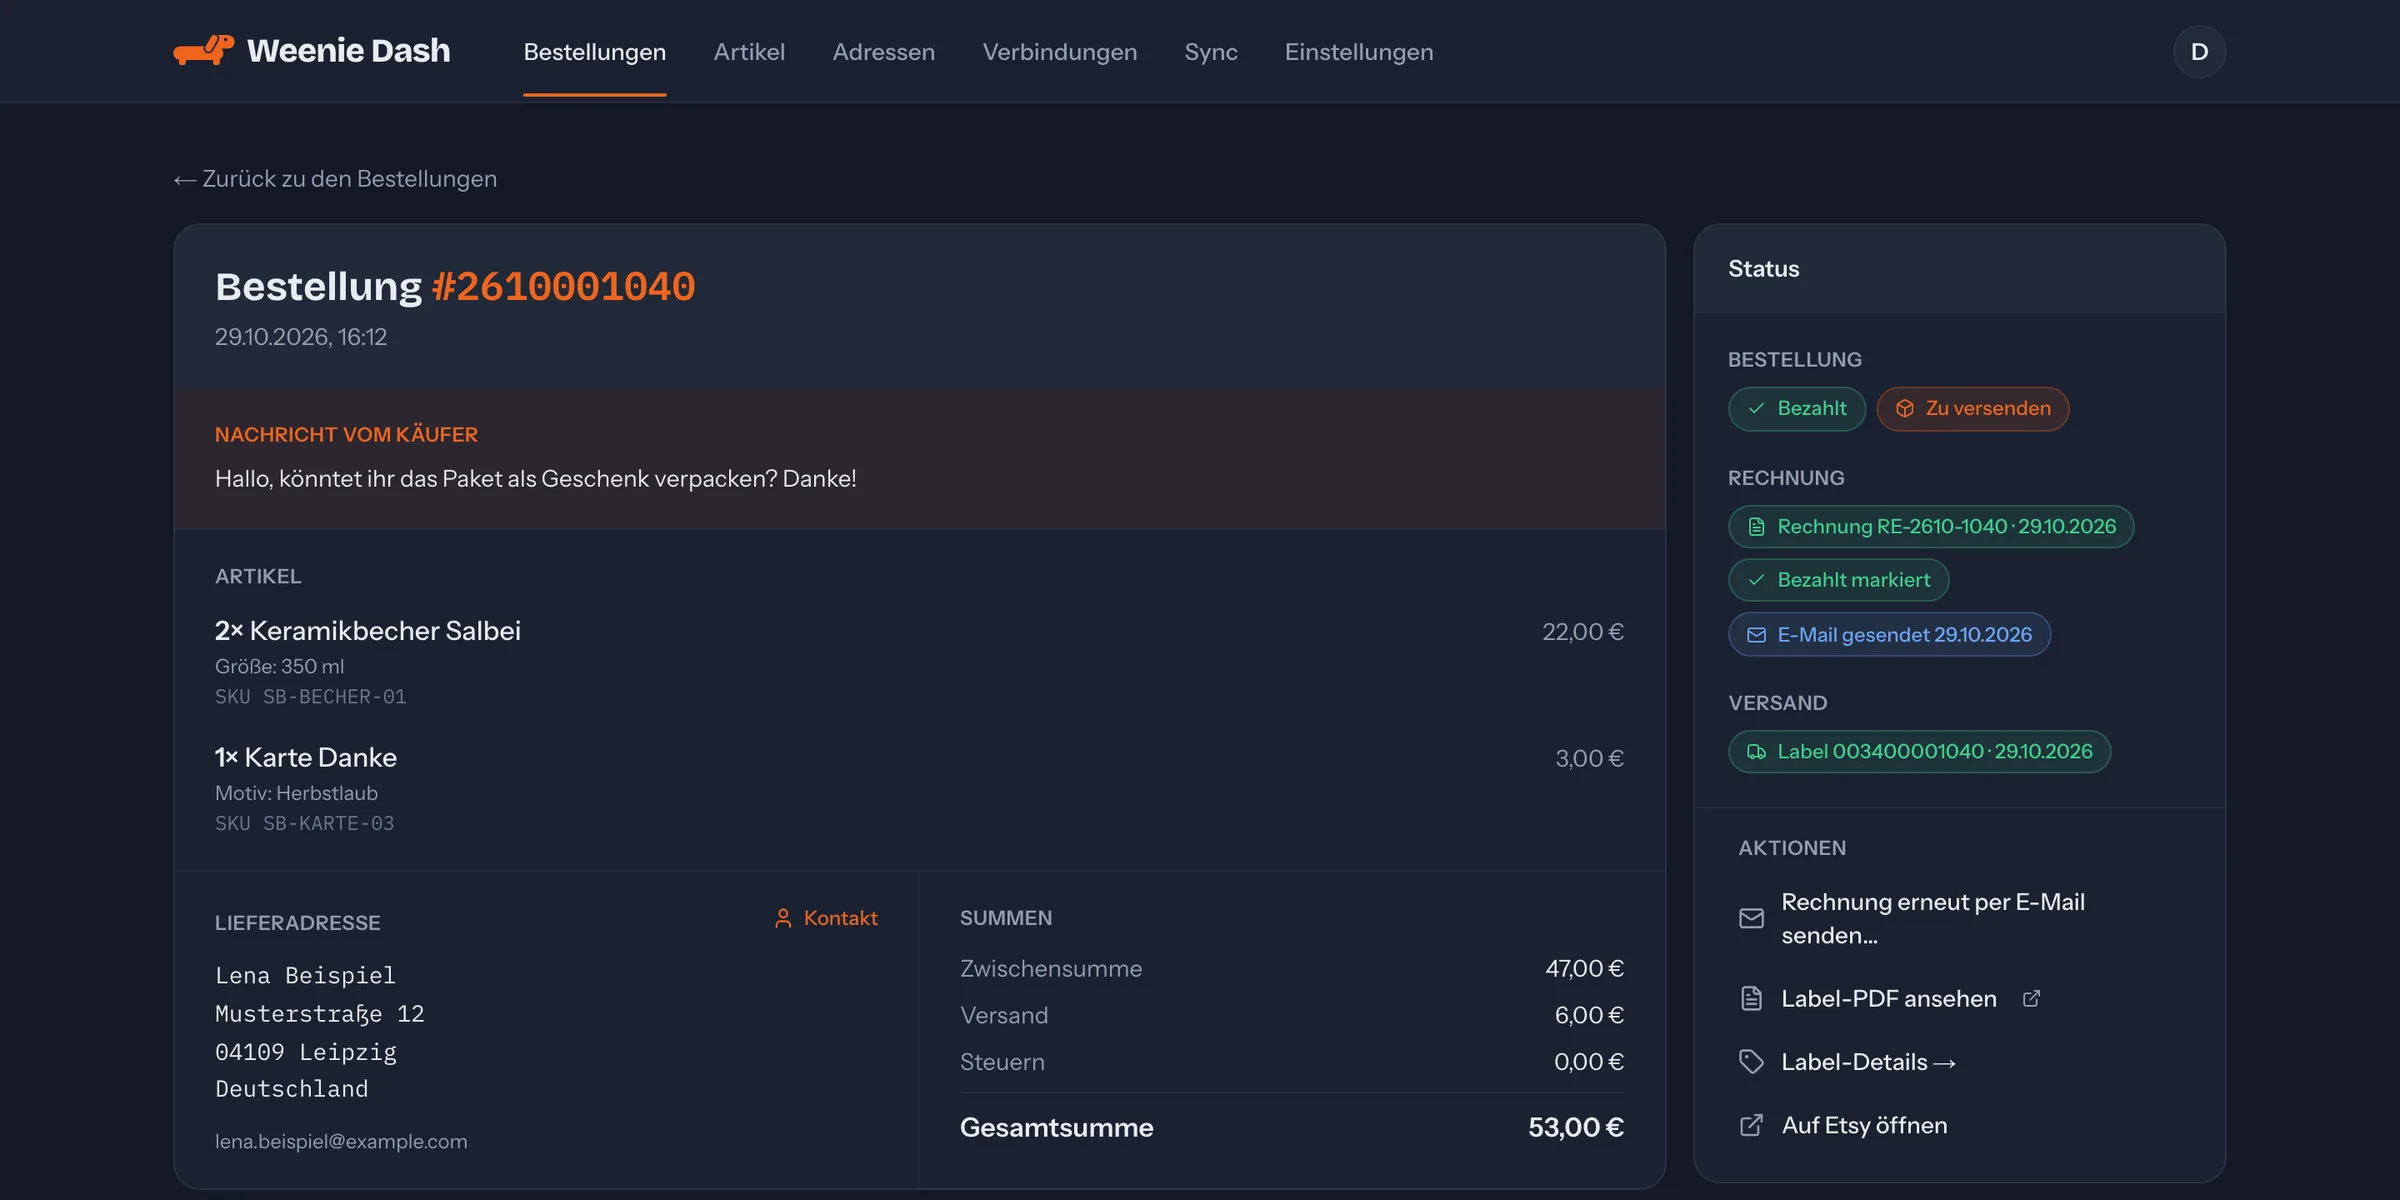Click the external-link icon after Label-PDF ansehen
Screen dimensions: 2400x1200
(x=2031, y=998)
